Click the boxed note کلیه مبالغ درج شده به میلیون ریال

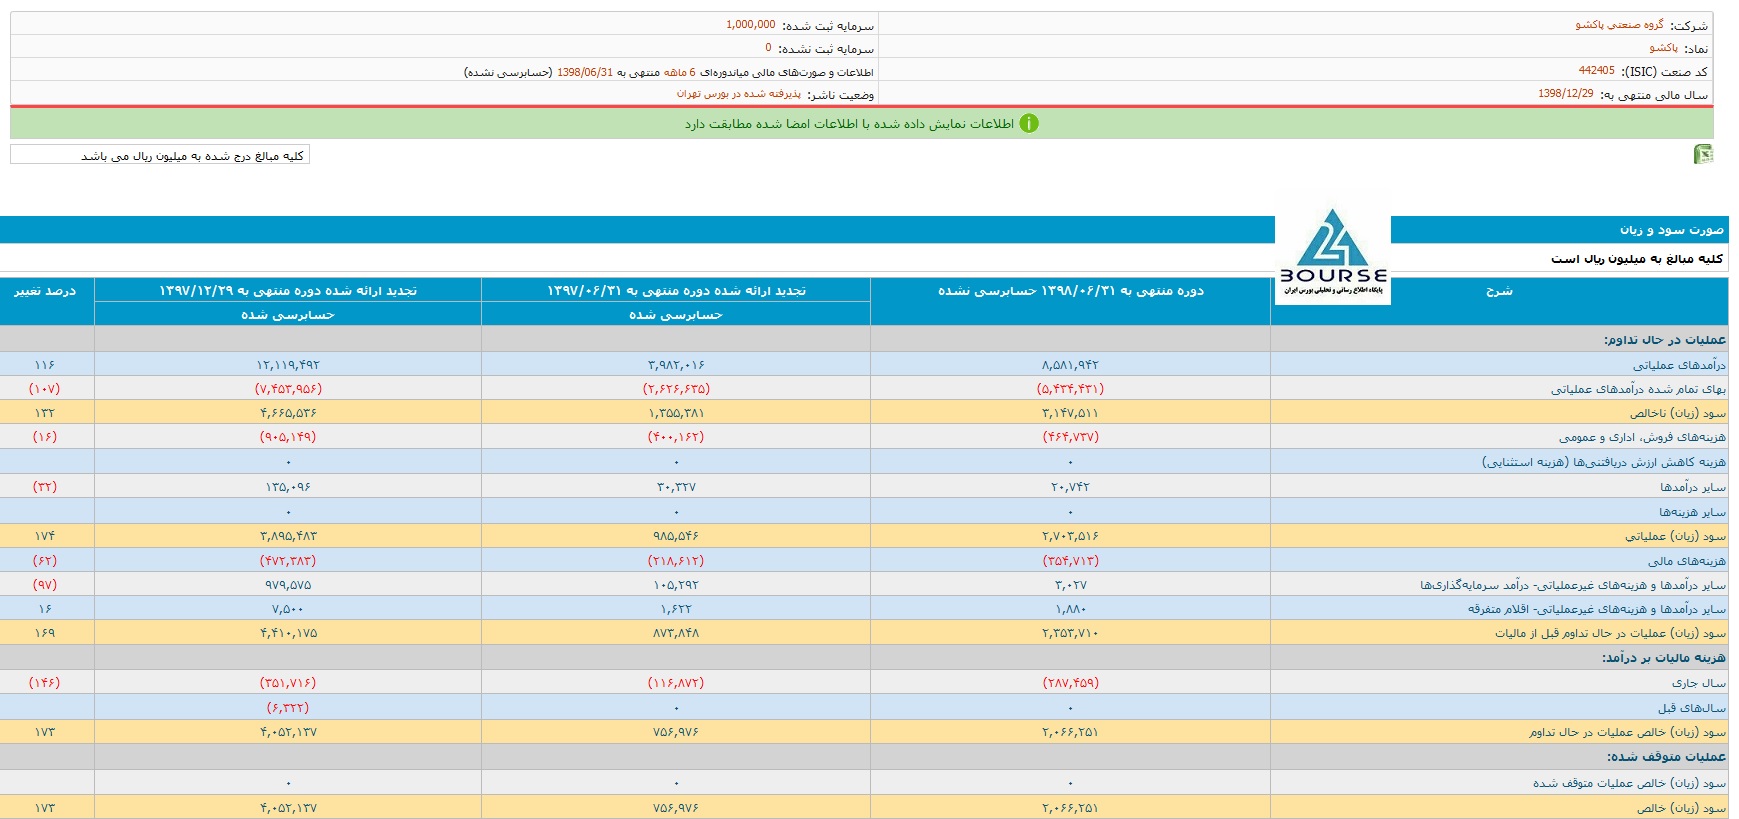(x=160, y=155)
